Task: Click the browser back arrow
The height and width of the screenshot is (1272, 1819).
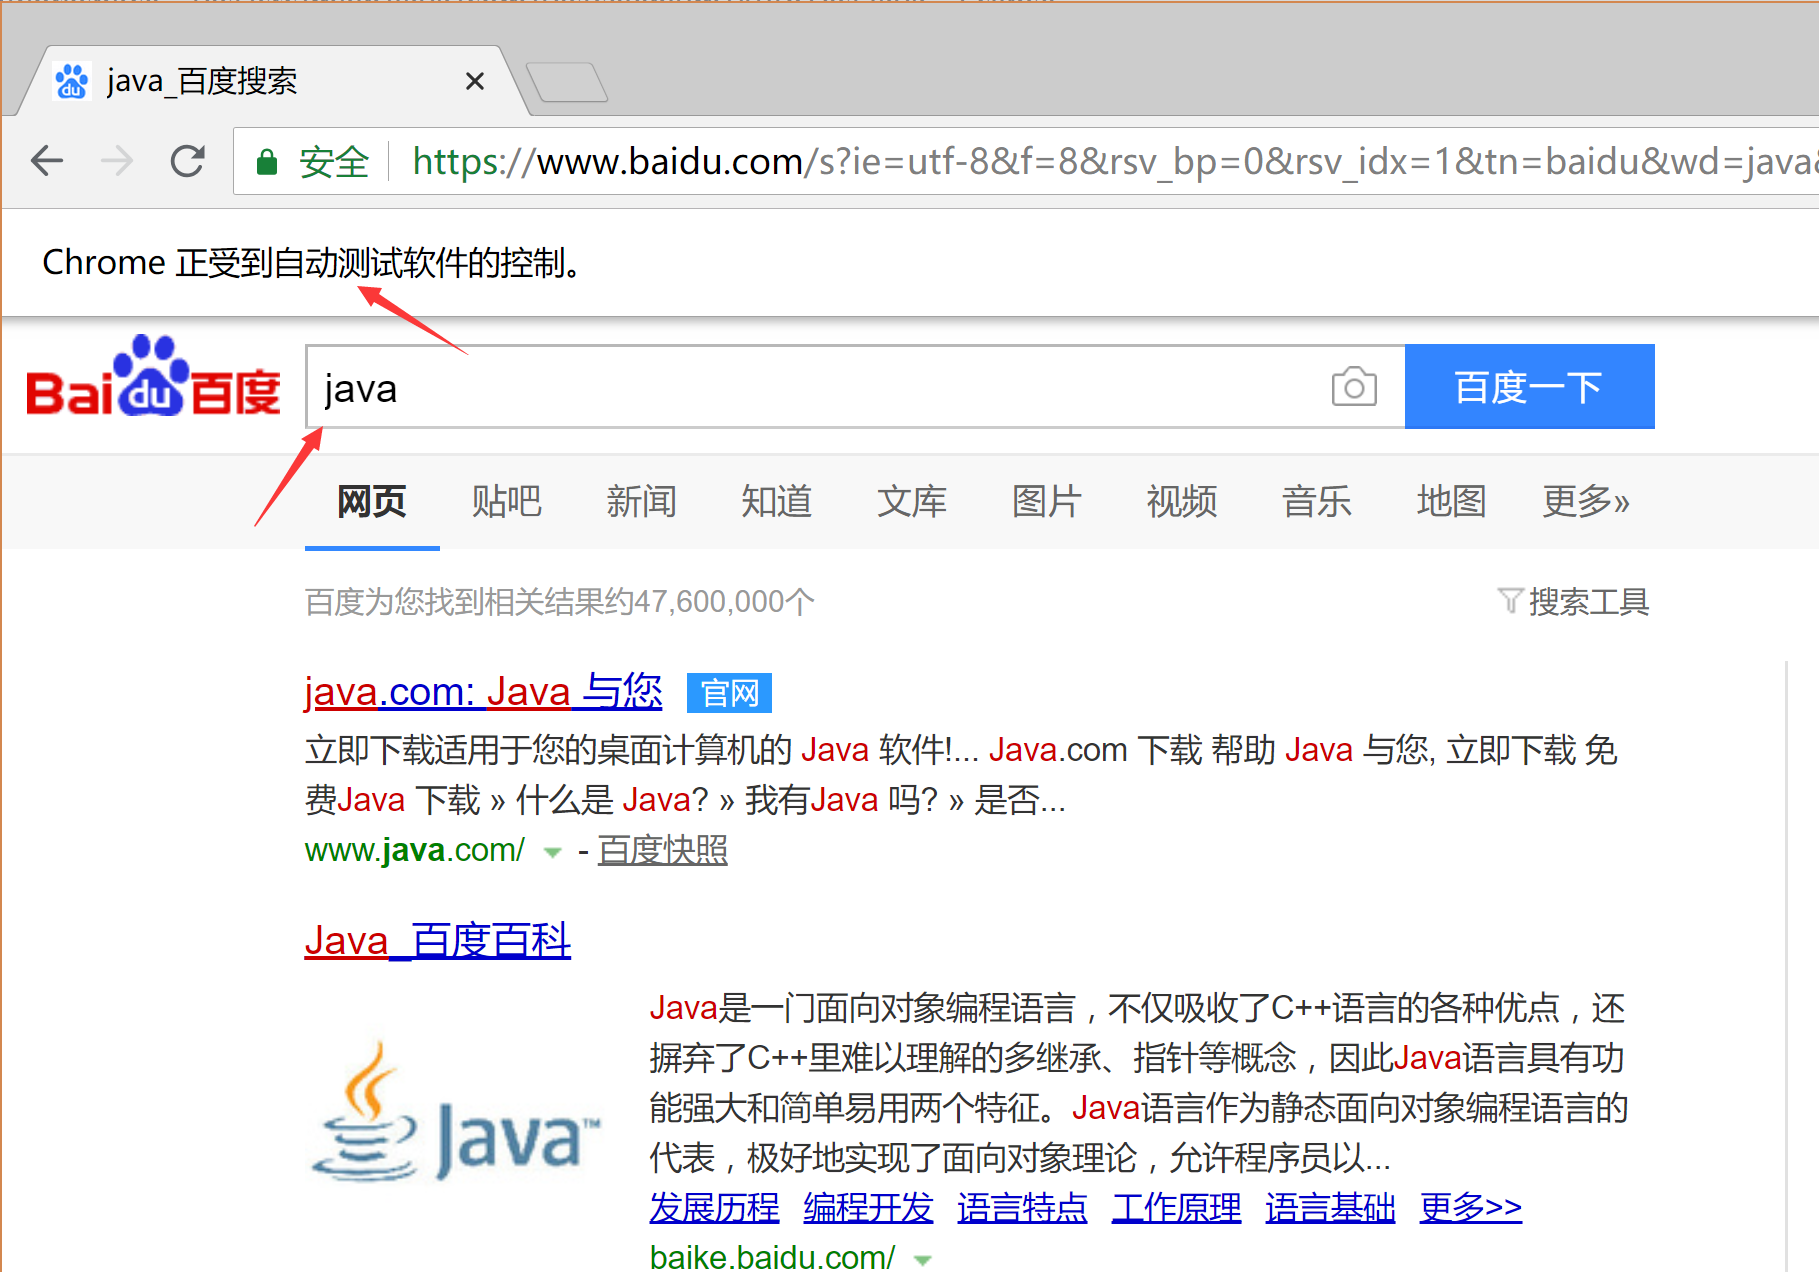Action: tap(46, 160)
